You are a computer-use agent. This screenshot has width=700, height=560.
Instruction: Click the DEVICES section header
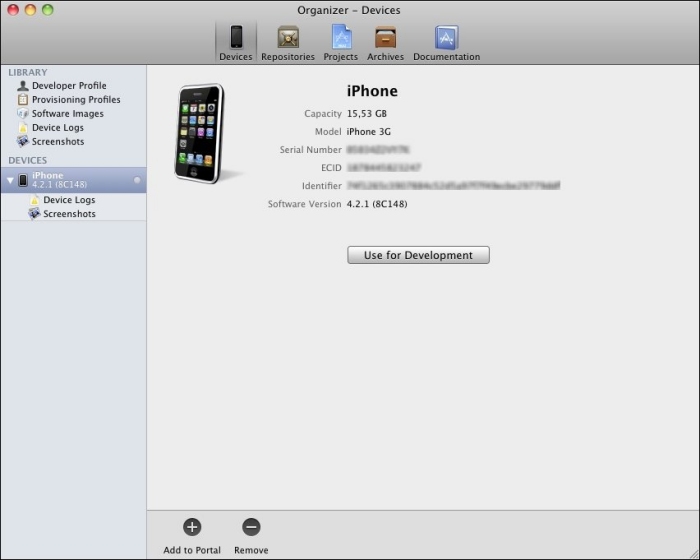28,160
